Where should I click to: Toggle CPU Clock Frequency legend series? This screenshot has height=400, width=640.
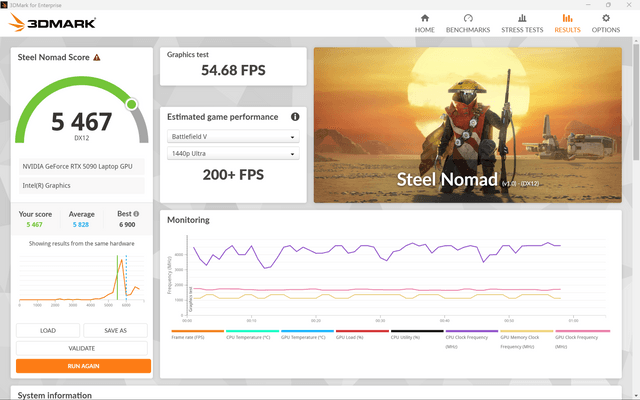[471, 339]
